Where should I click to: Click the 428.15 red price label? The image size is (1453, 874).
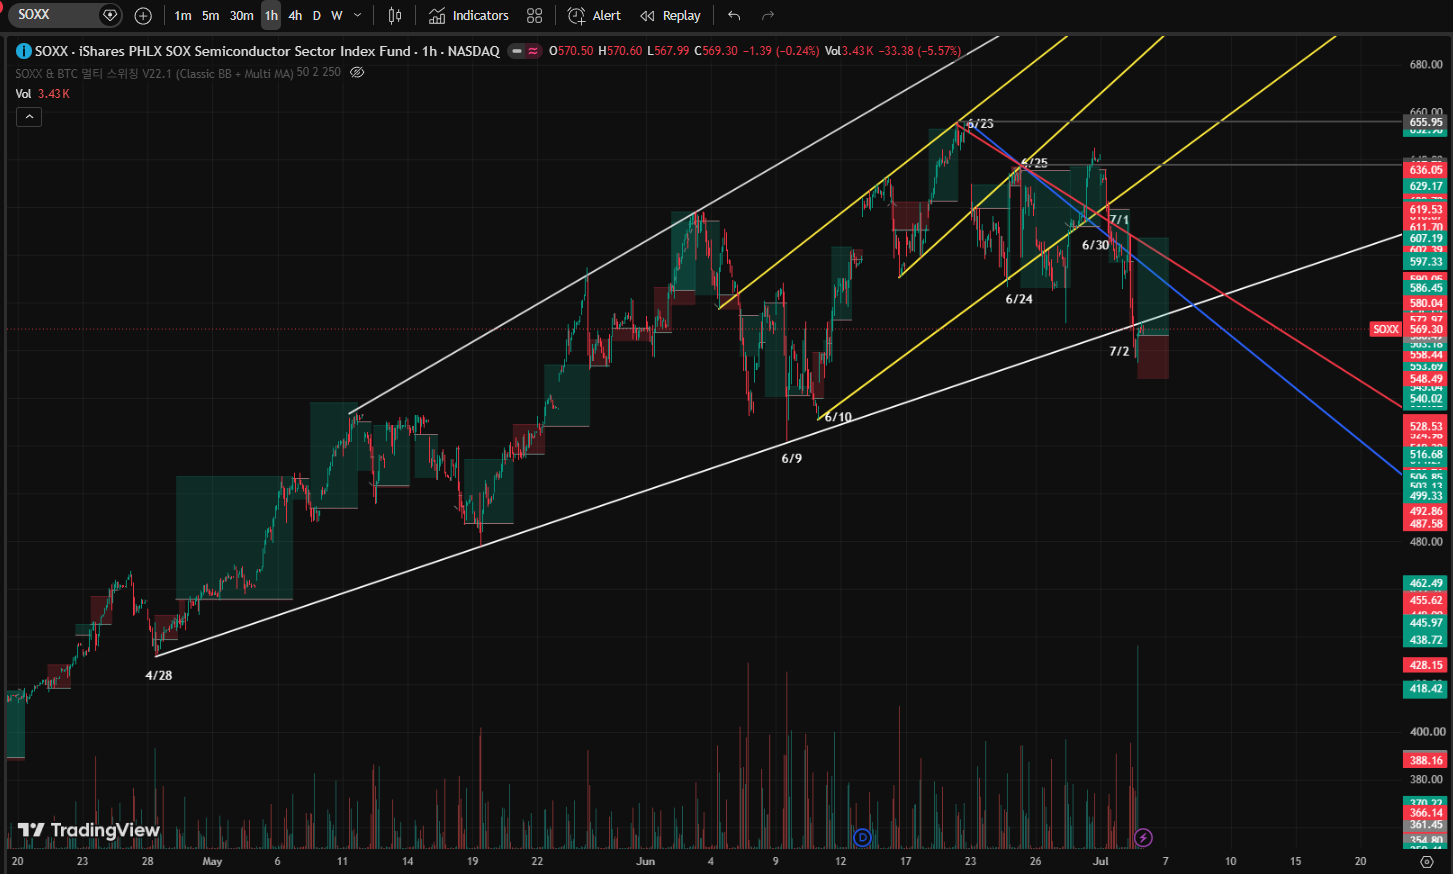pos(1426,665)
